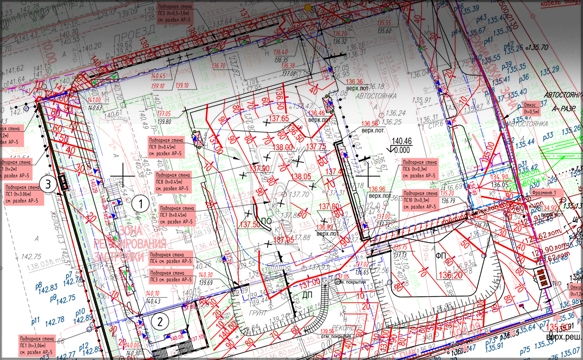Image resolution: width=583 pixels, height=360 pixels.
Task: Click the ПО label near the curved wall
Action: click(x=266, y=221)
